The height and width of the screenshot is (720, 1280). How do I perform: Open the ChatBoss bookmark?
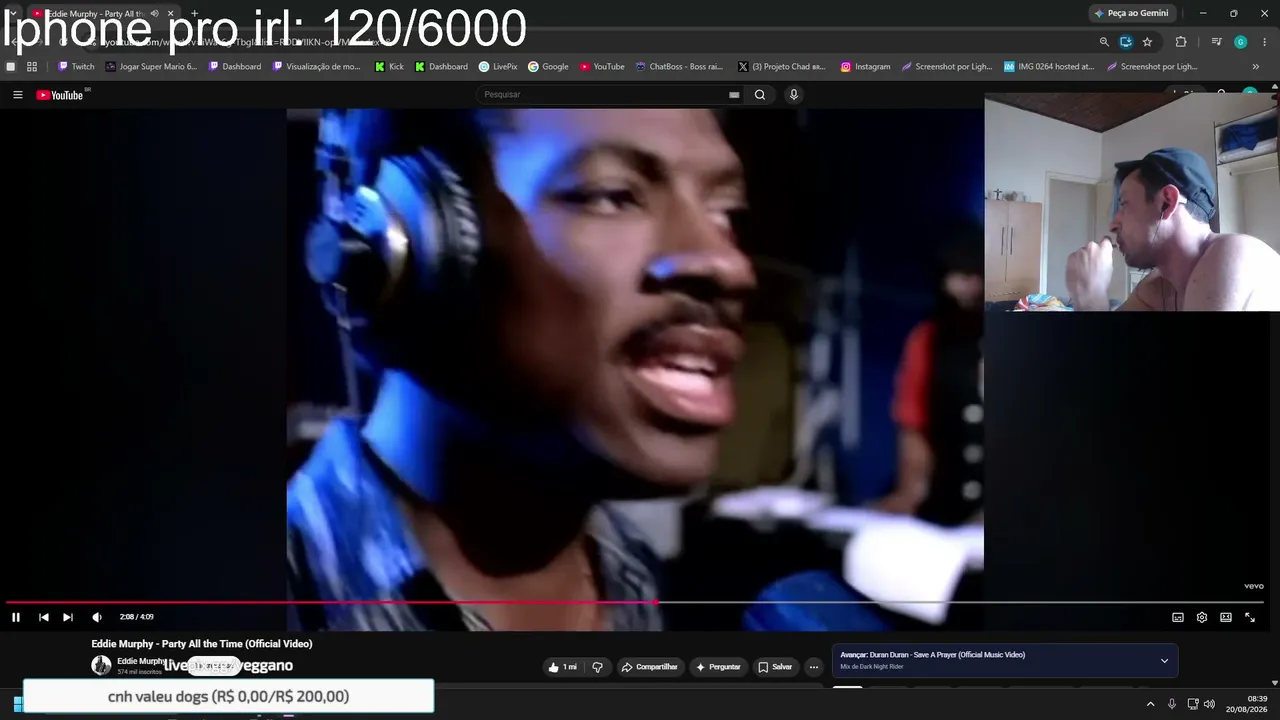tap(680, 67)
